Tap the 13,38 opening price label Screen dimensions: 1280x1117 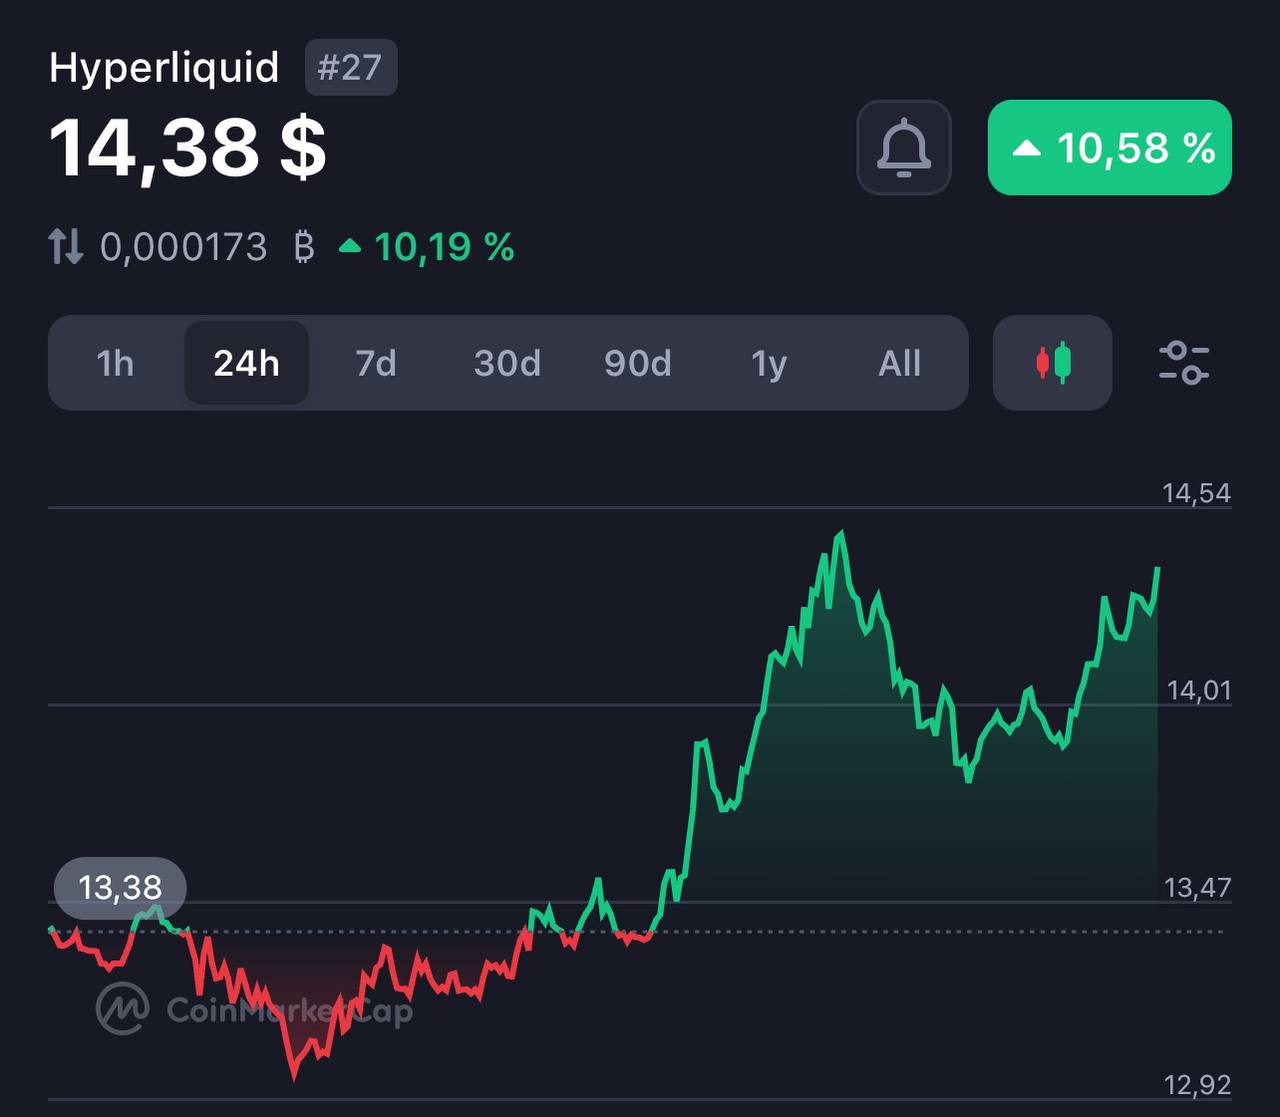(120, 888)
